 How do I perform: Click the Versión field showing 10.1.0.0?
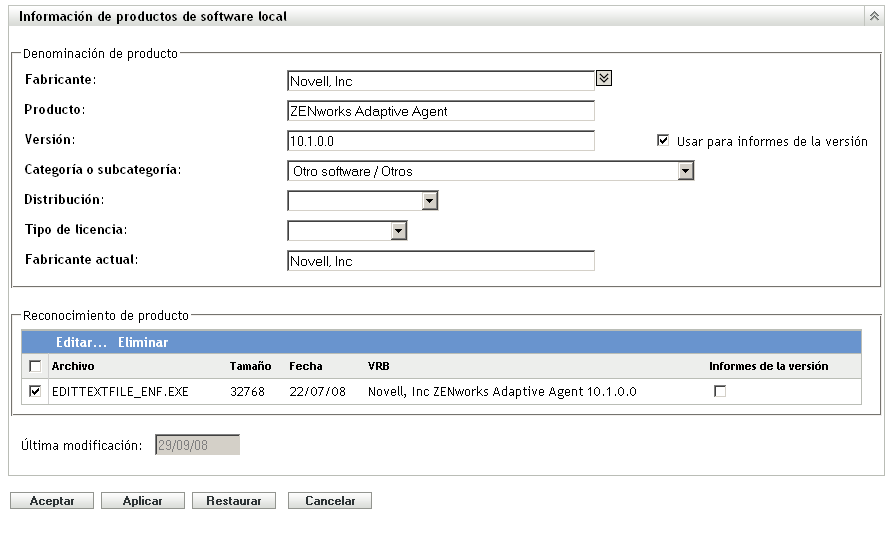click(x=440, y=141)
